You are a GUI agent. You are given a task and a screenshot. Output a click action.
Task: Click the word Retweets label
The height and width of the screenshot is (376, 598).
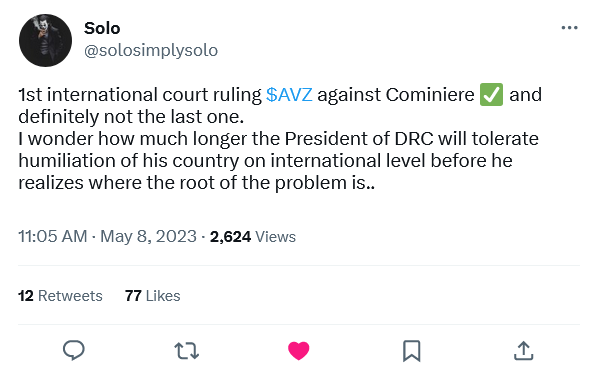(x=70, y=296)
